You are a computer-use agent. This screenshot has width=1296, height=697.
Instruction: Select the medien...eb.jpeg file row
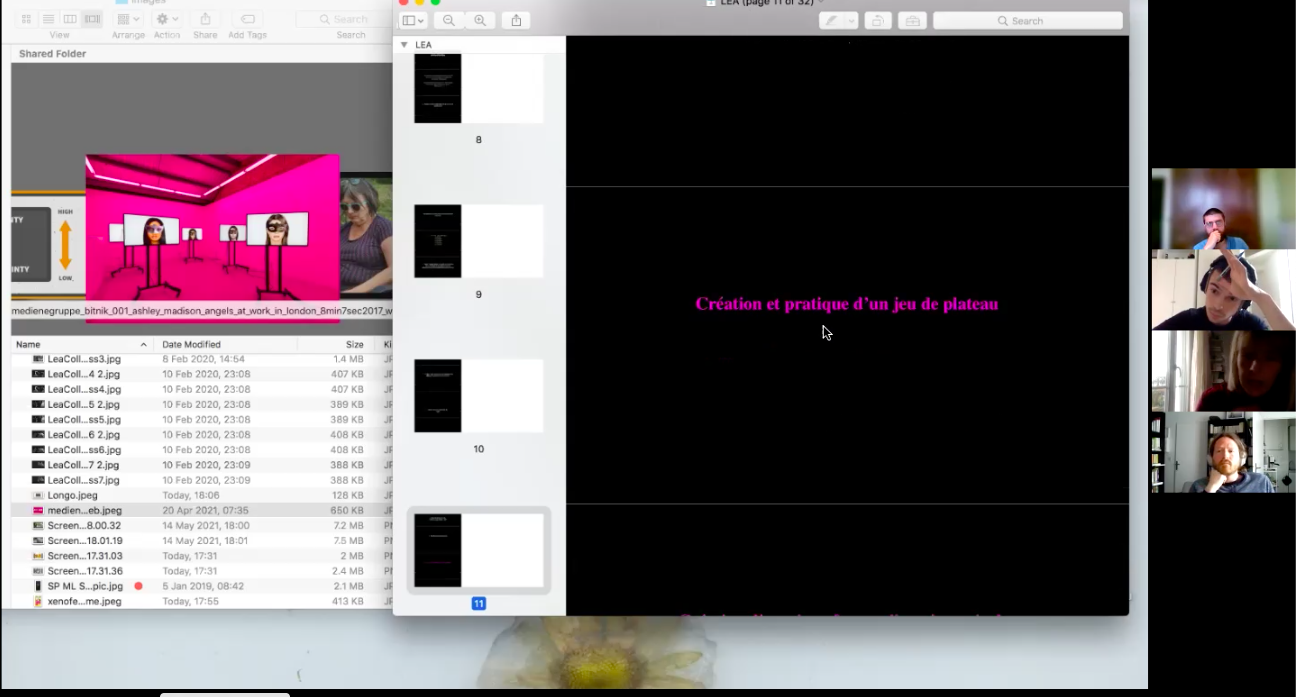201,510
